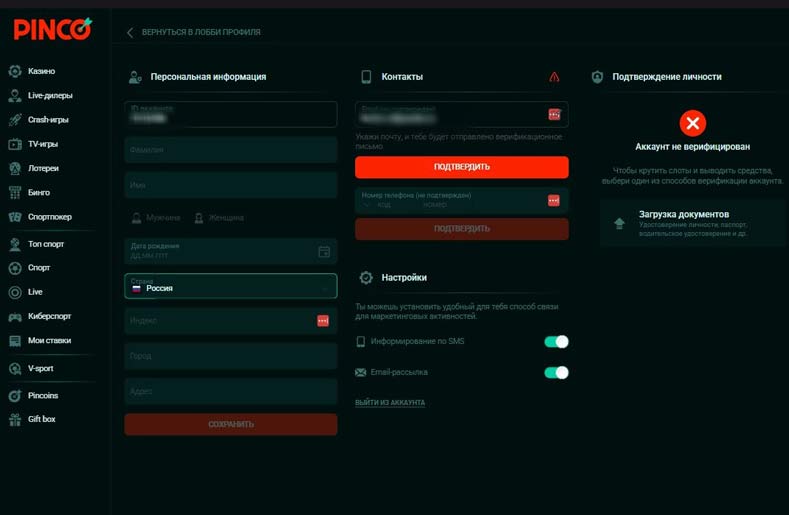Select the Мужчина gender option

157,217
